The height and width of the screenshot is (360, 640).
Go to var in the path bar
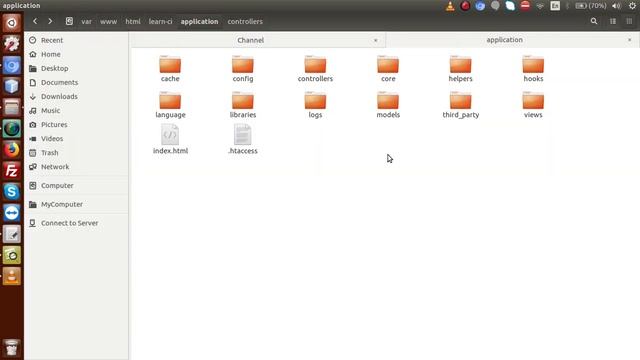tap(87, 22)
